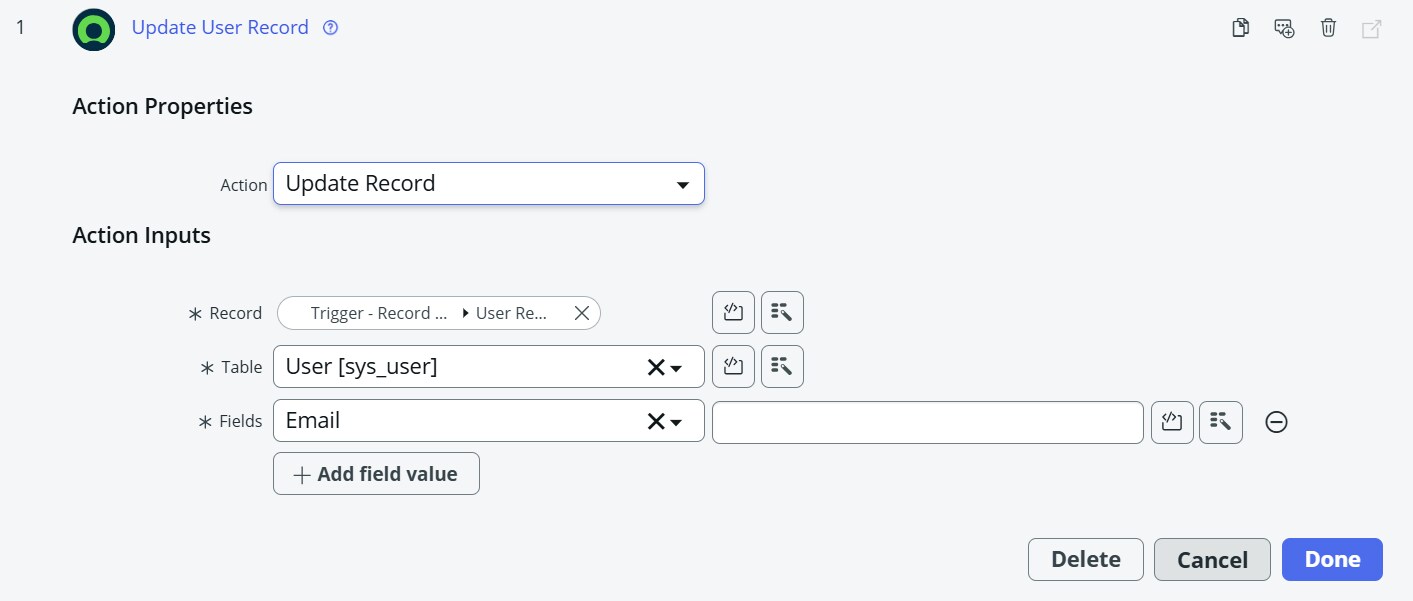
Task: Remove the Email field row with minus icon
Action: click(x=1276, y=422)
